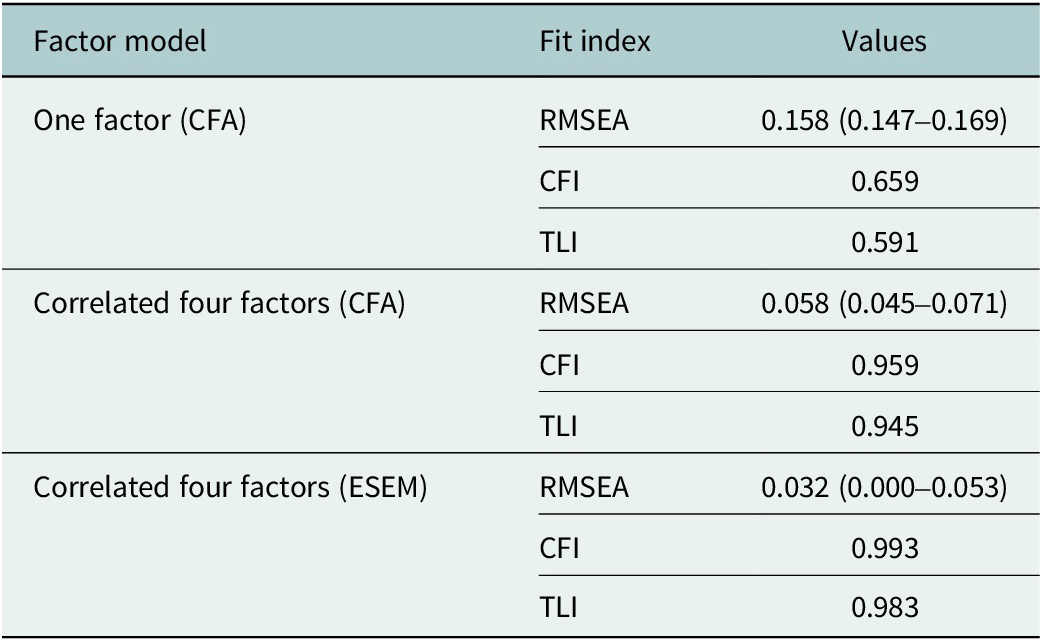Select the 'Correlated four factors (CFA)' label

tap(218, 304)
